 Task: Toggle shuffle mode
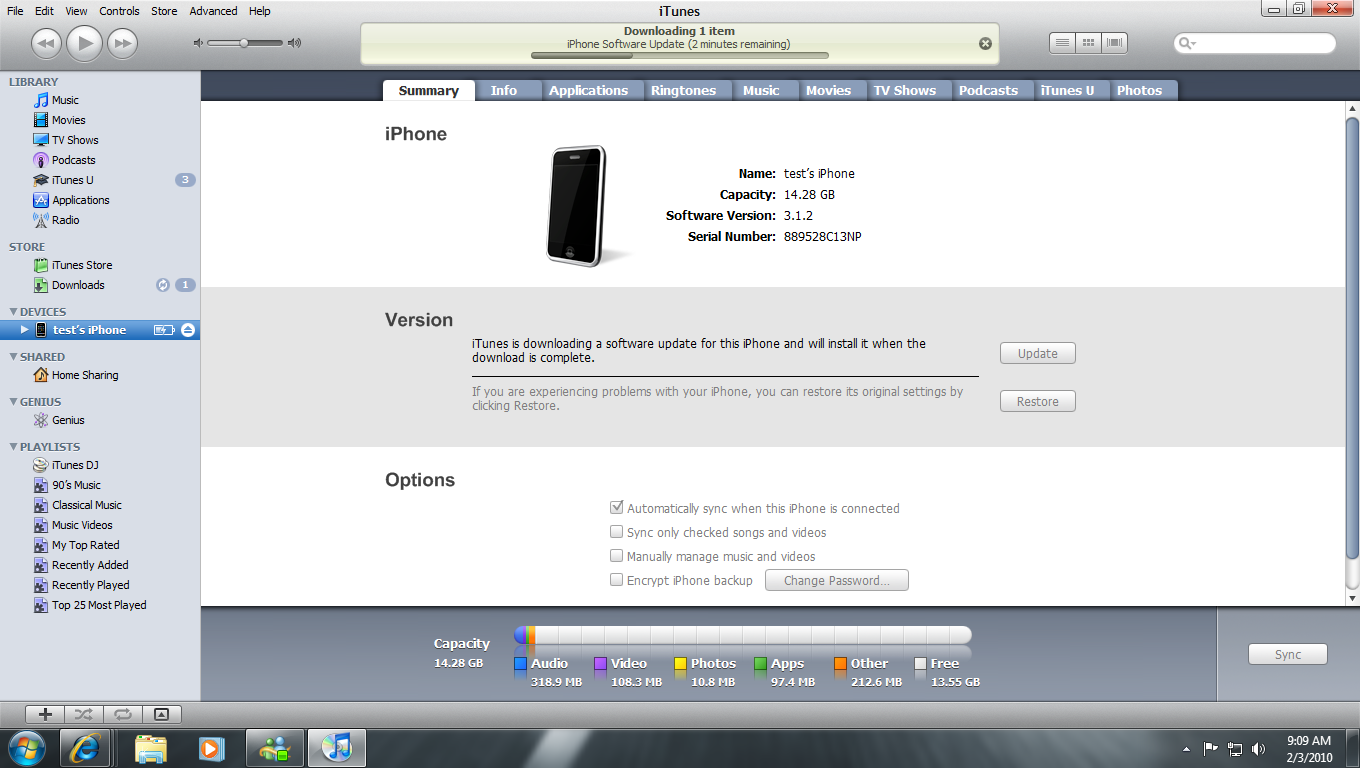pyautogui.click(x=83, y=714)
